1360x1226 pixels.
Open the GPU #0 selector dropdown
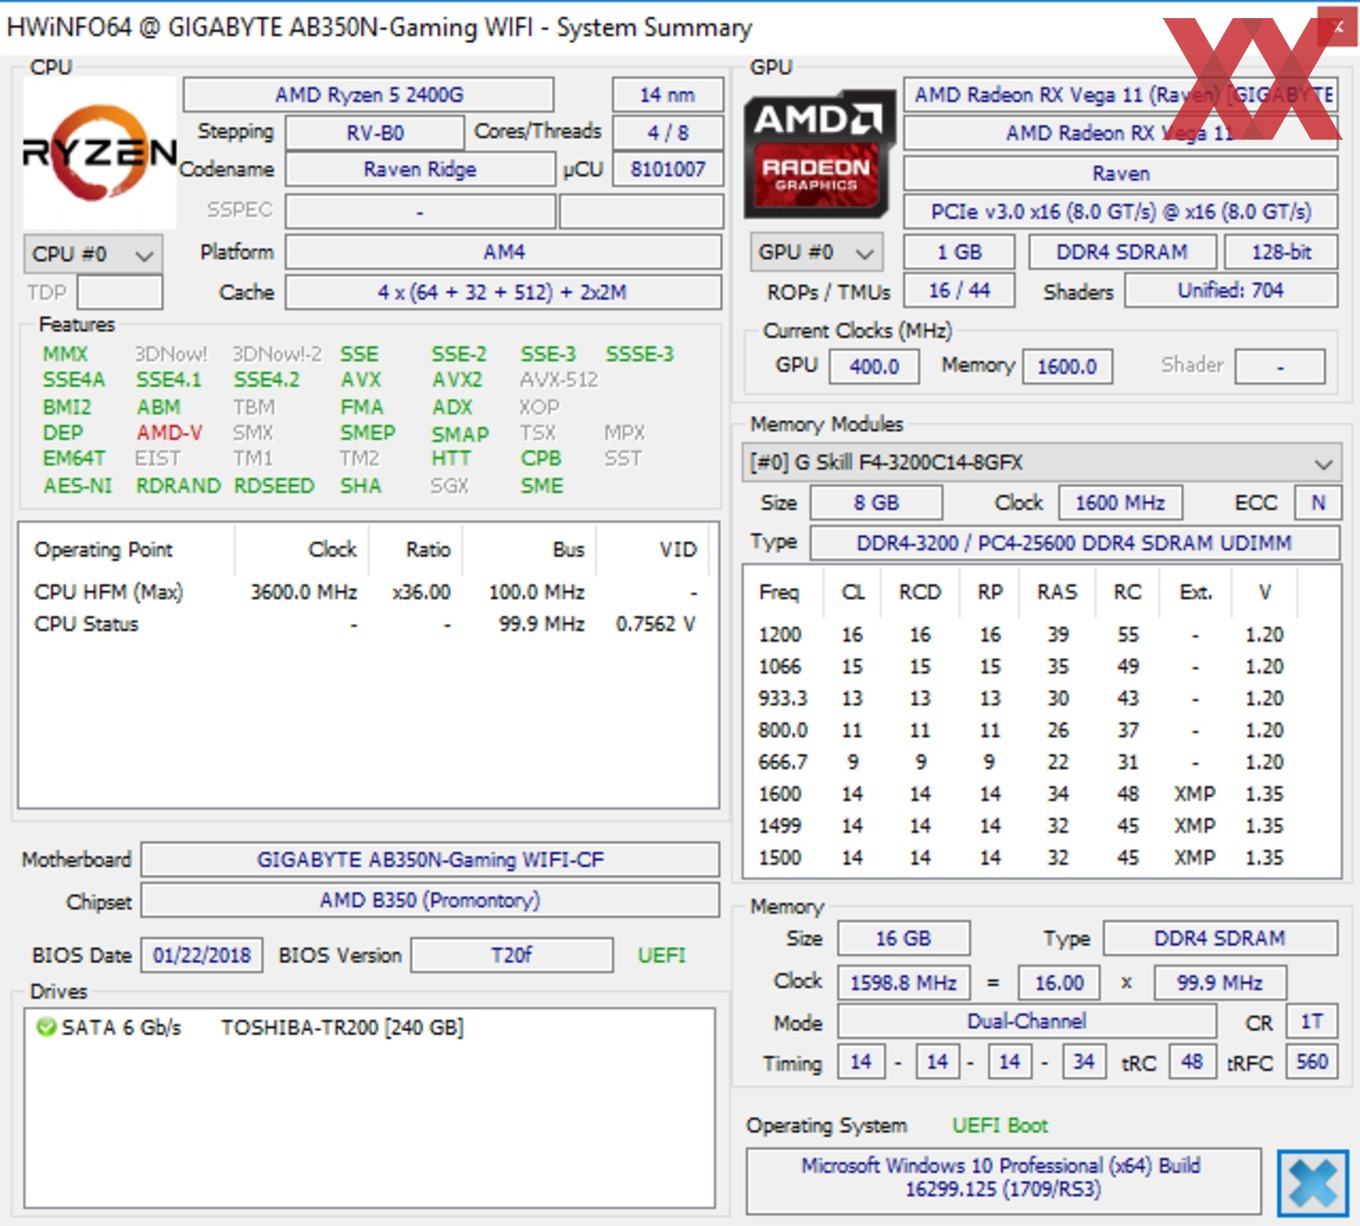point(816,252)
